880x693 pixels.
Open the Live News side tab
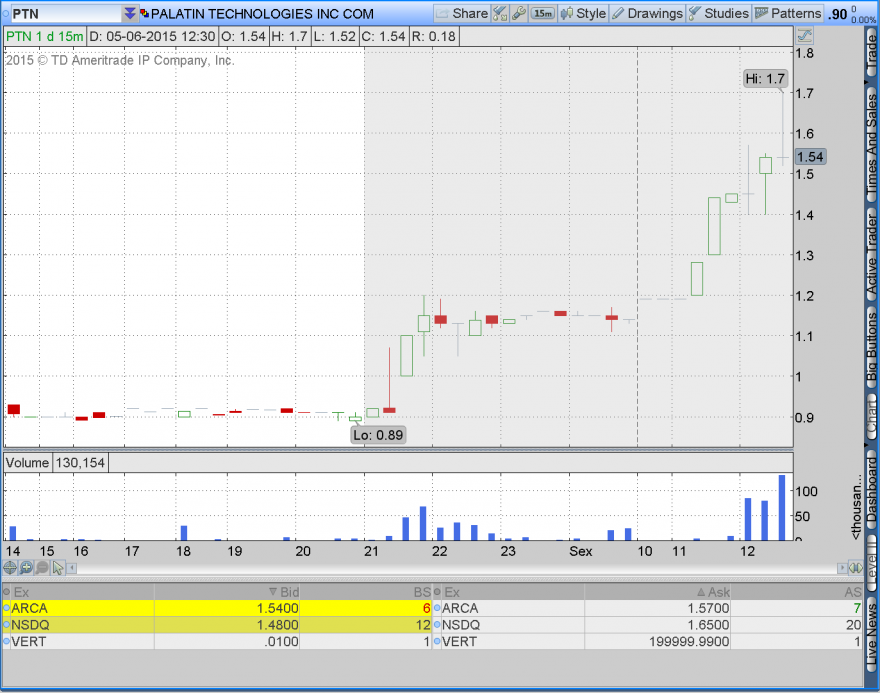click(x=872, y=634)
